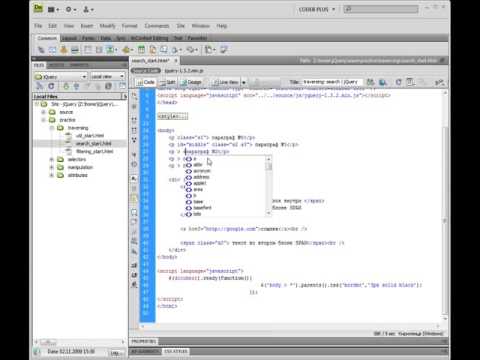Insert Date icon in Common toolbar
Viewport: 480px width, 360px height.
(x=141, y=50)
